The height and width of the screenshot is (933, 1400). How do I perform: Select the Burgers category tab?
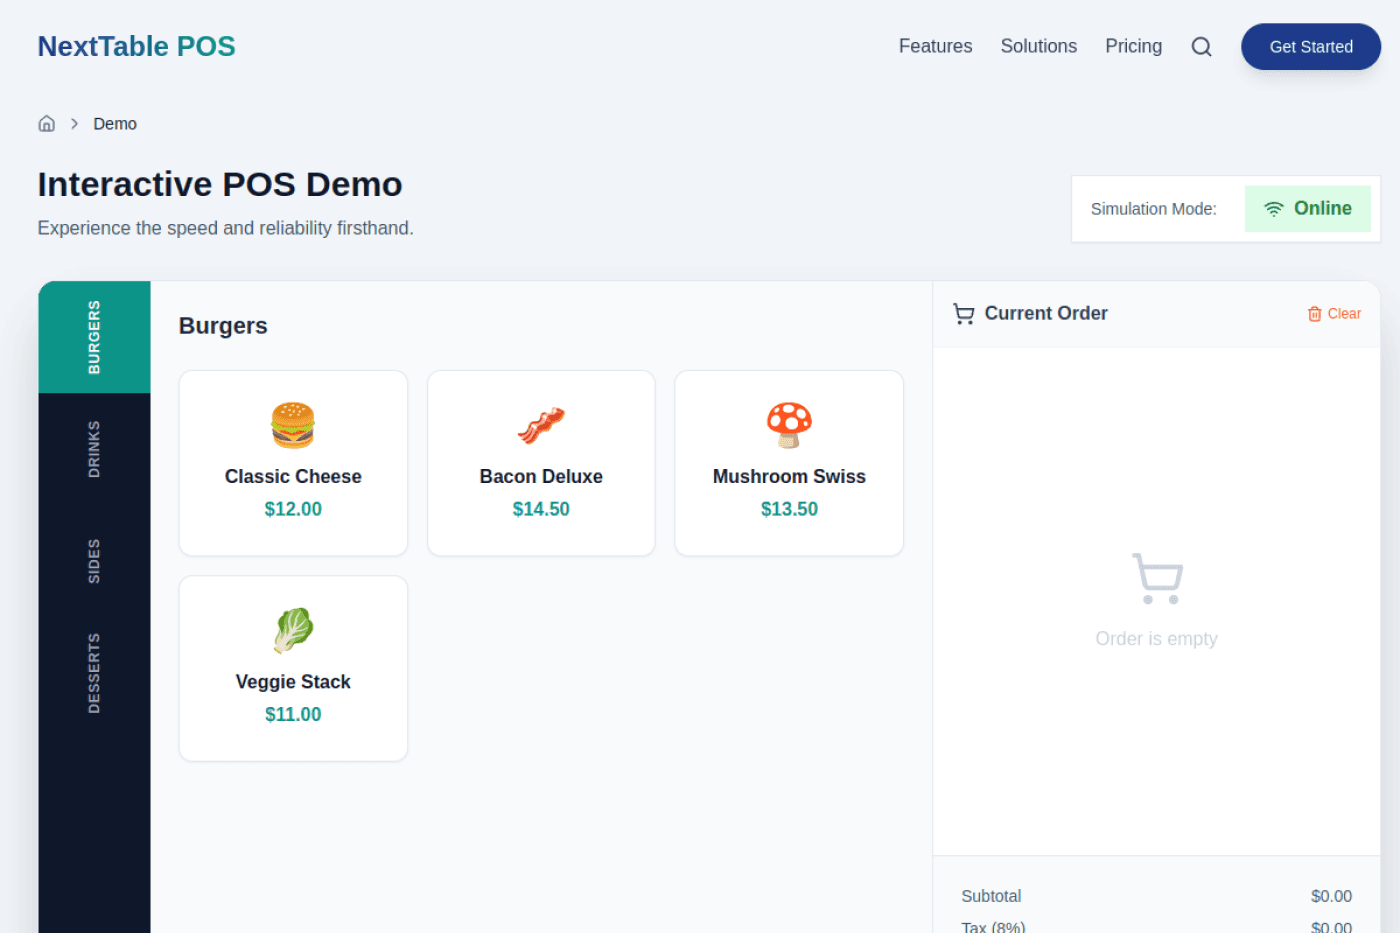coord(94,337)
